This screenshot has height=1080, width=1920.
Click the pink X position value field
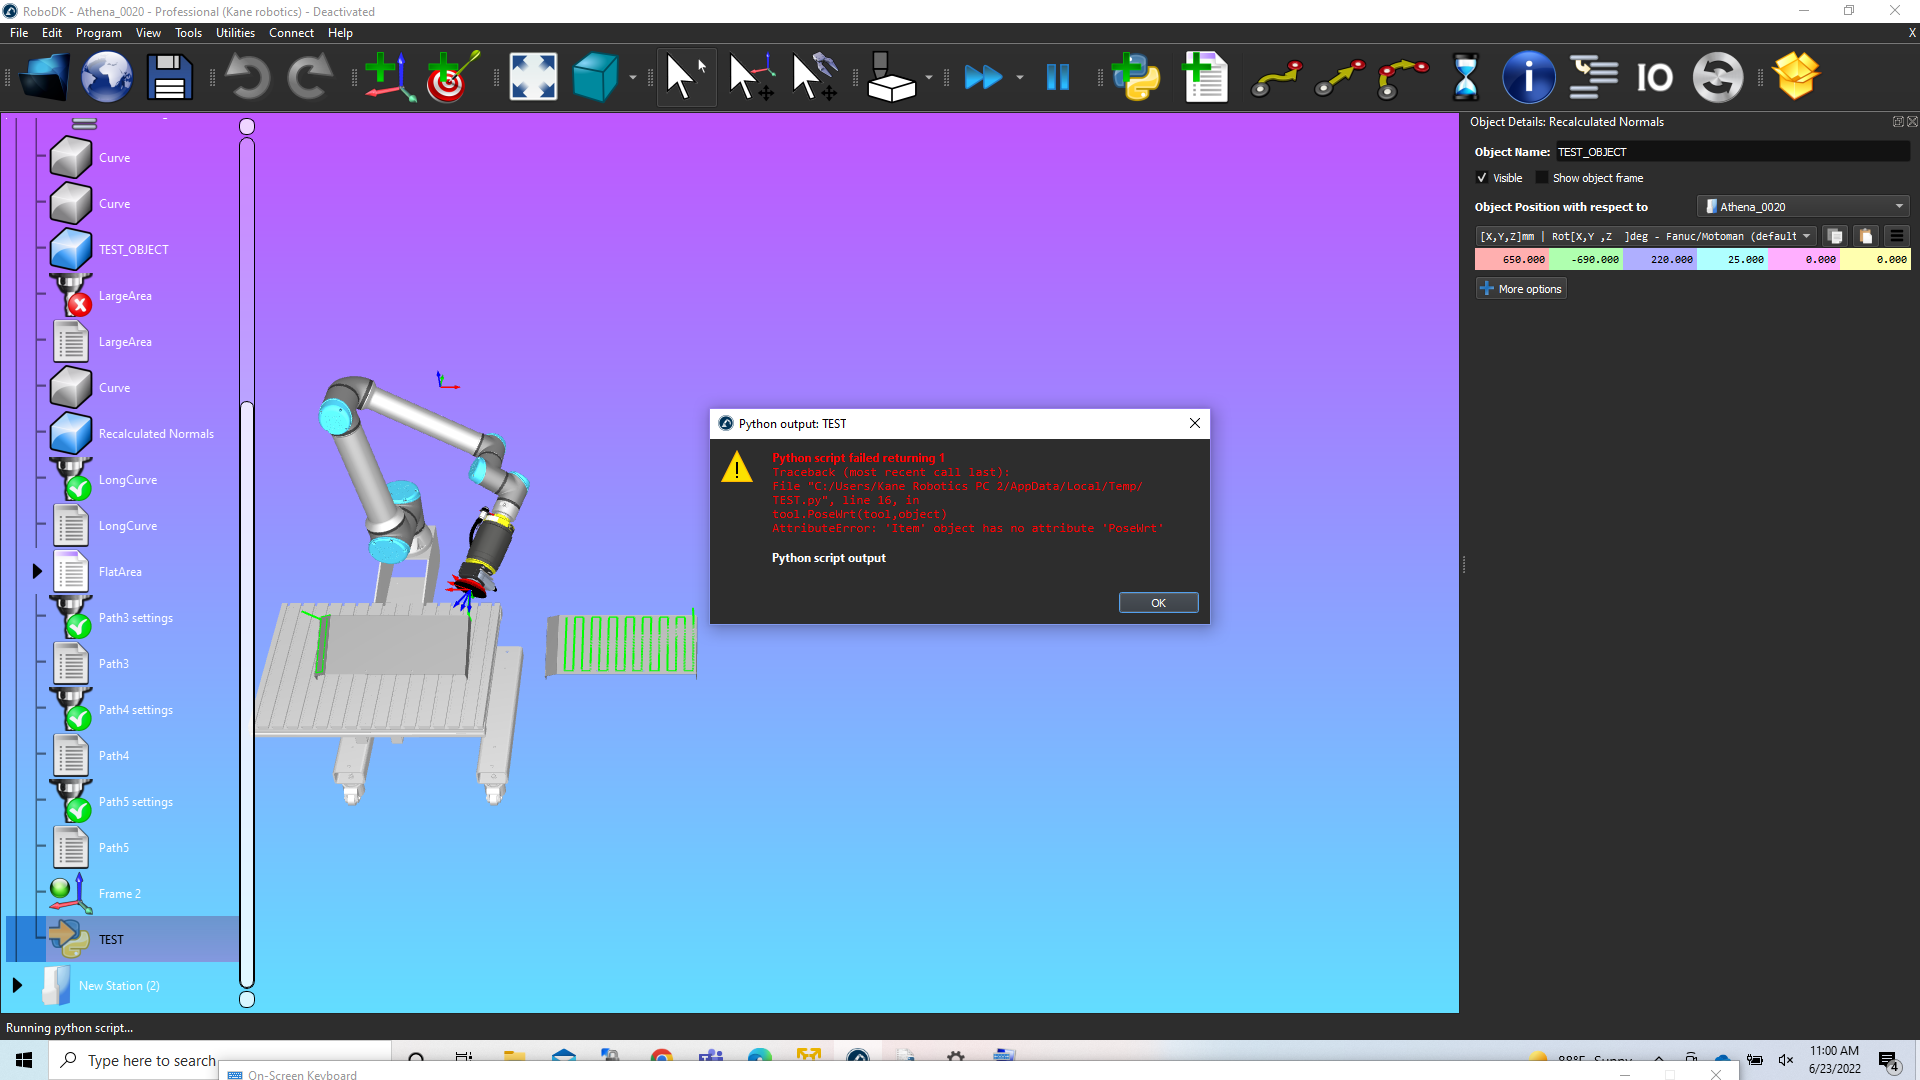[x=1512, y=259]
